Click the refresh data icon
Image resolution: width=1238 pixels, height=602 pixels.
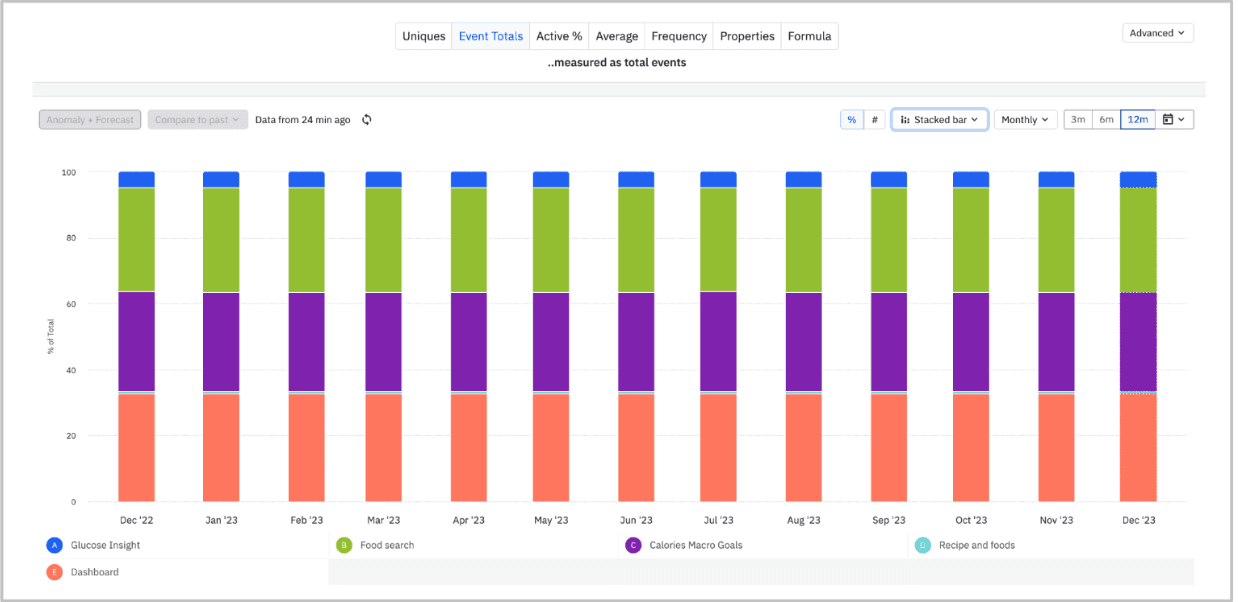coord(366,119)
